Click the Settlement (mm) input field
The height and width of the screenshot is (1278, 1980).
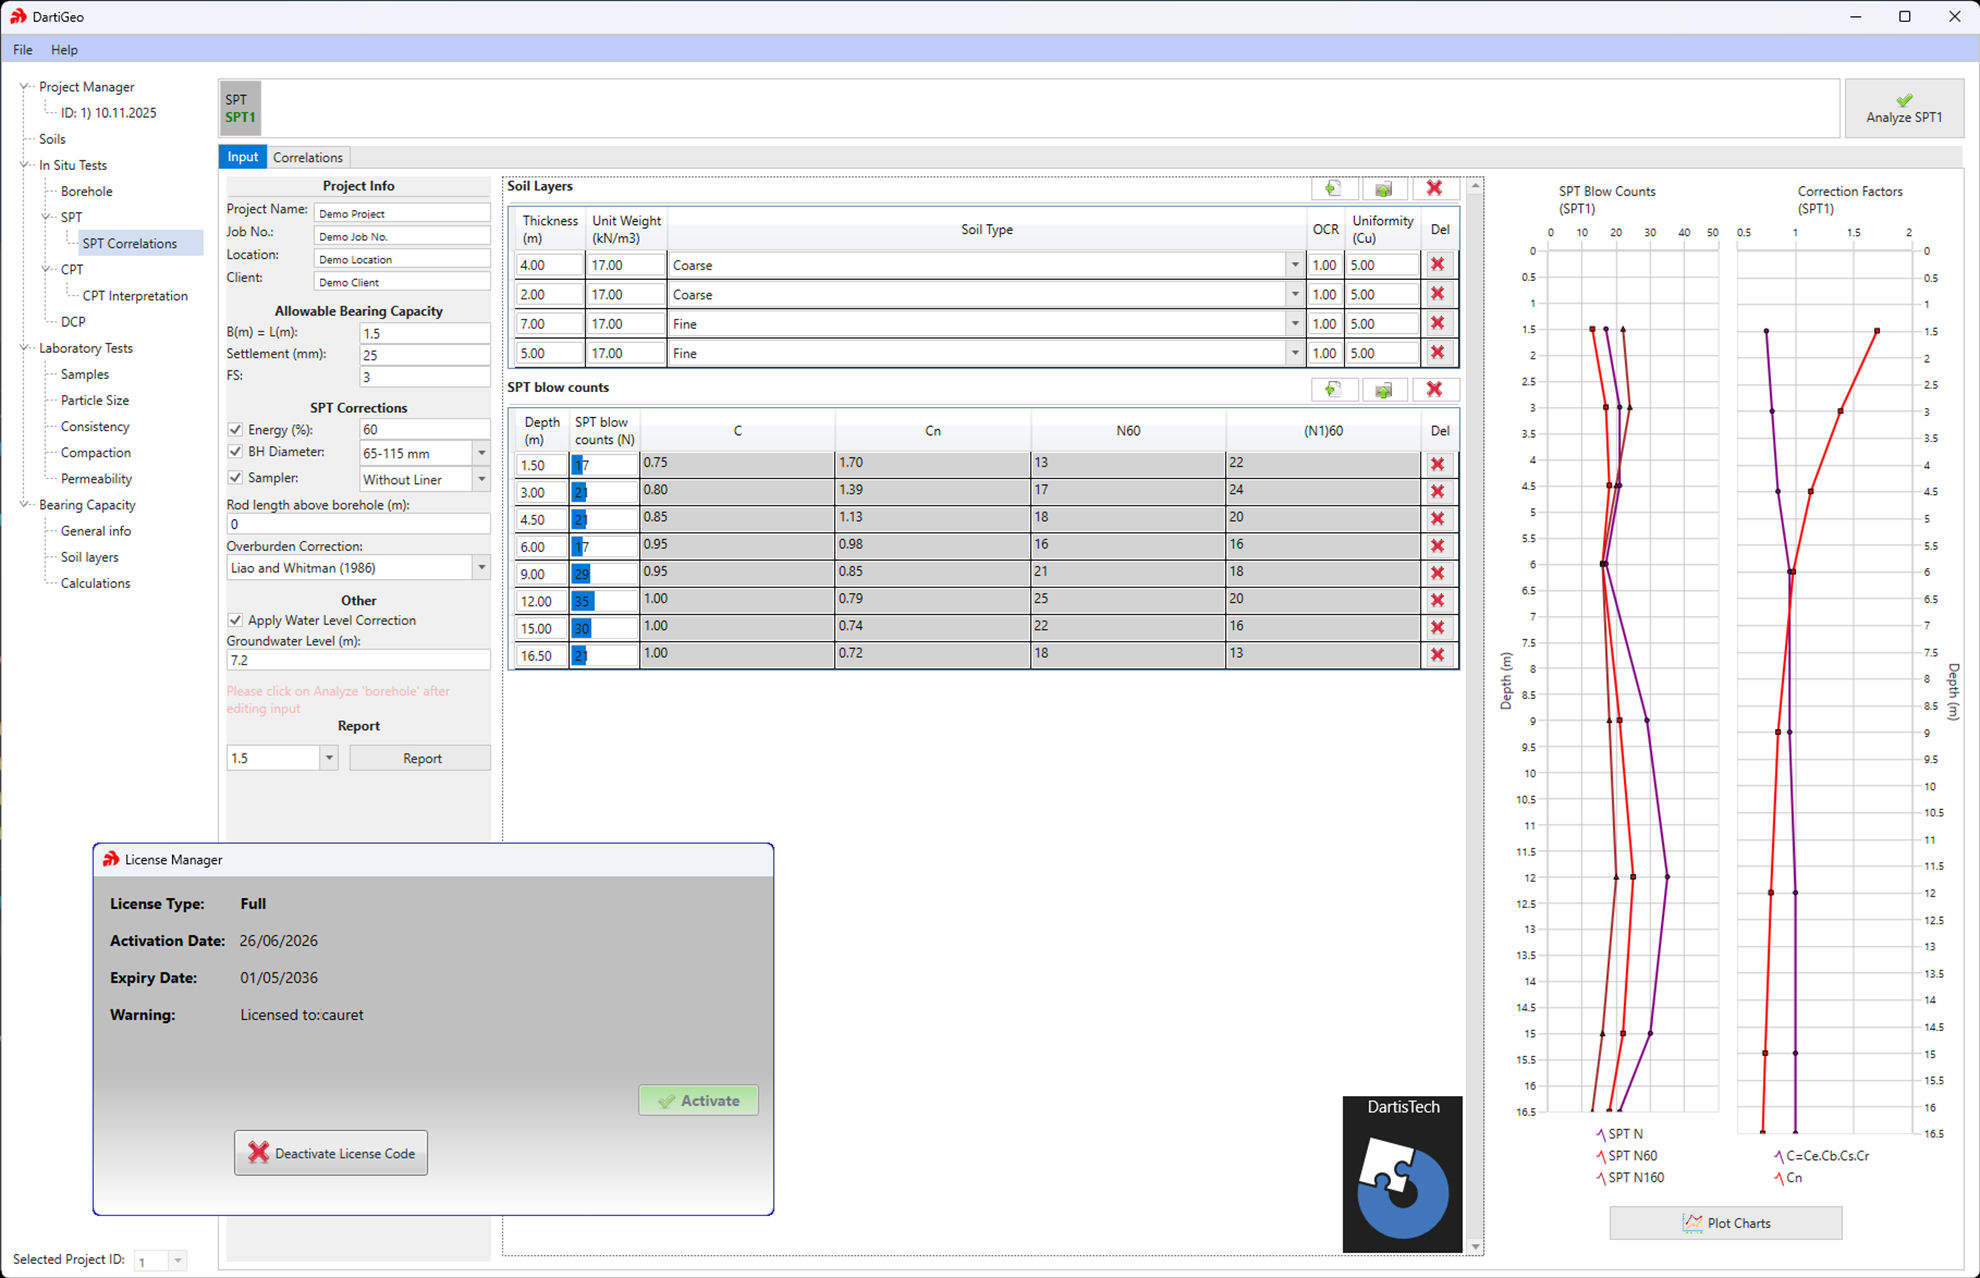(424, 355)
